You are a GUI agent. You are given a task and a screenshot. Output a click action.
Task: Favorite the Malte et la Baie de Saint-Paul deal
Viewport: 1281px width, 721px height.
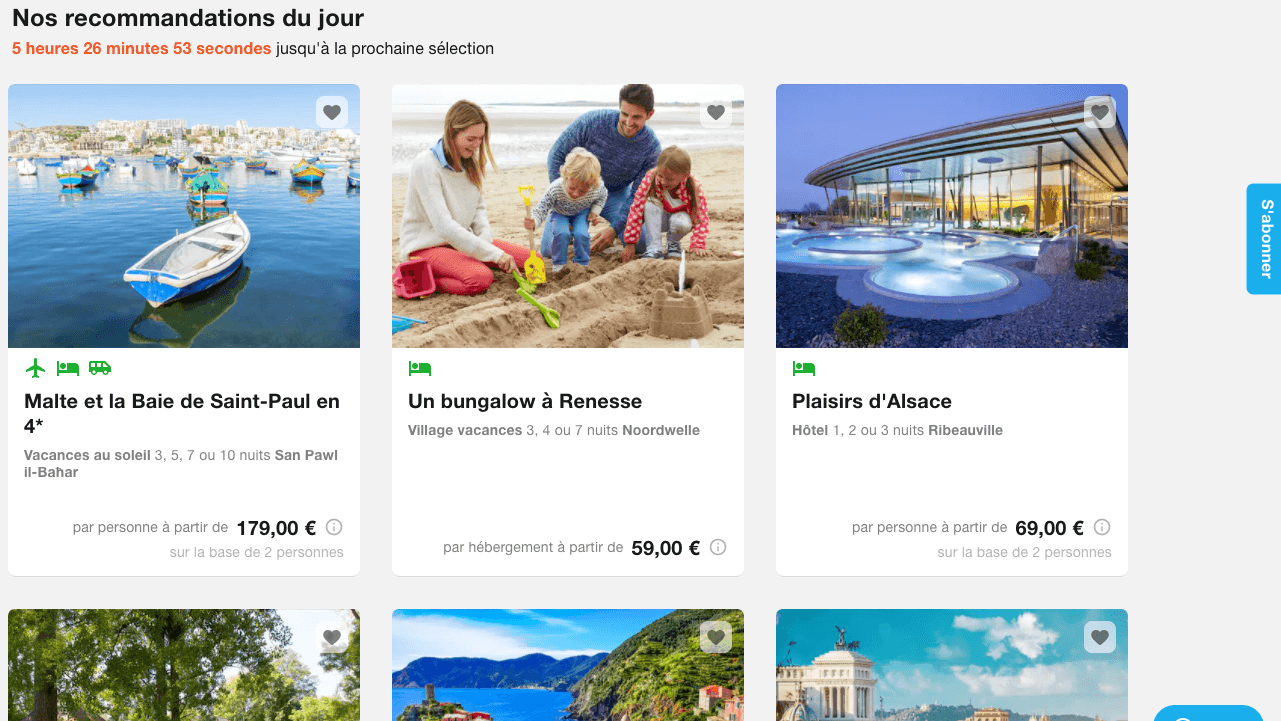click(x=332, y=112)
